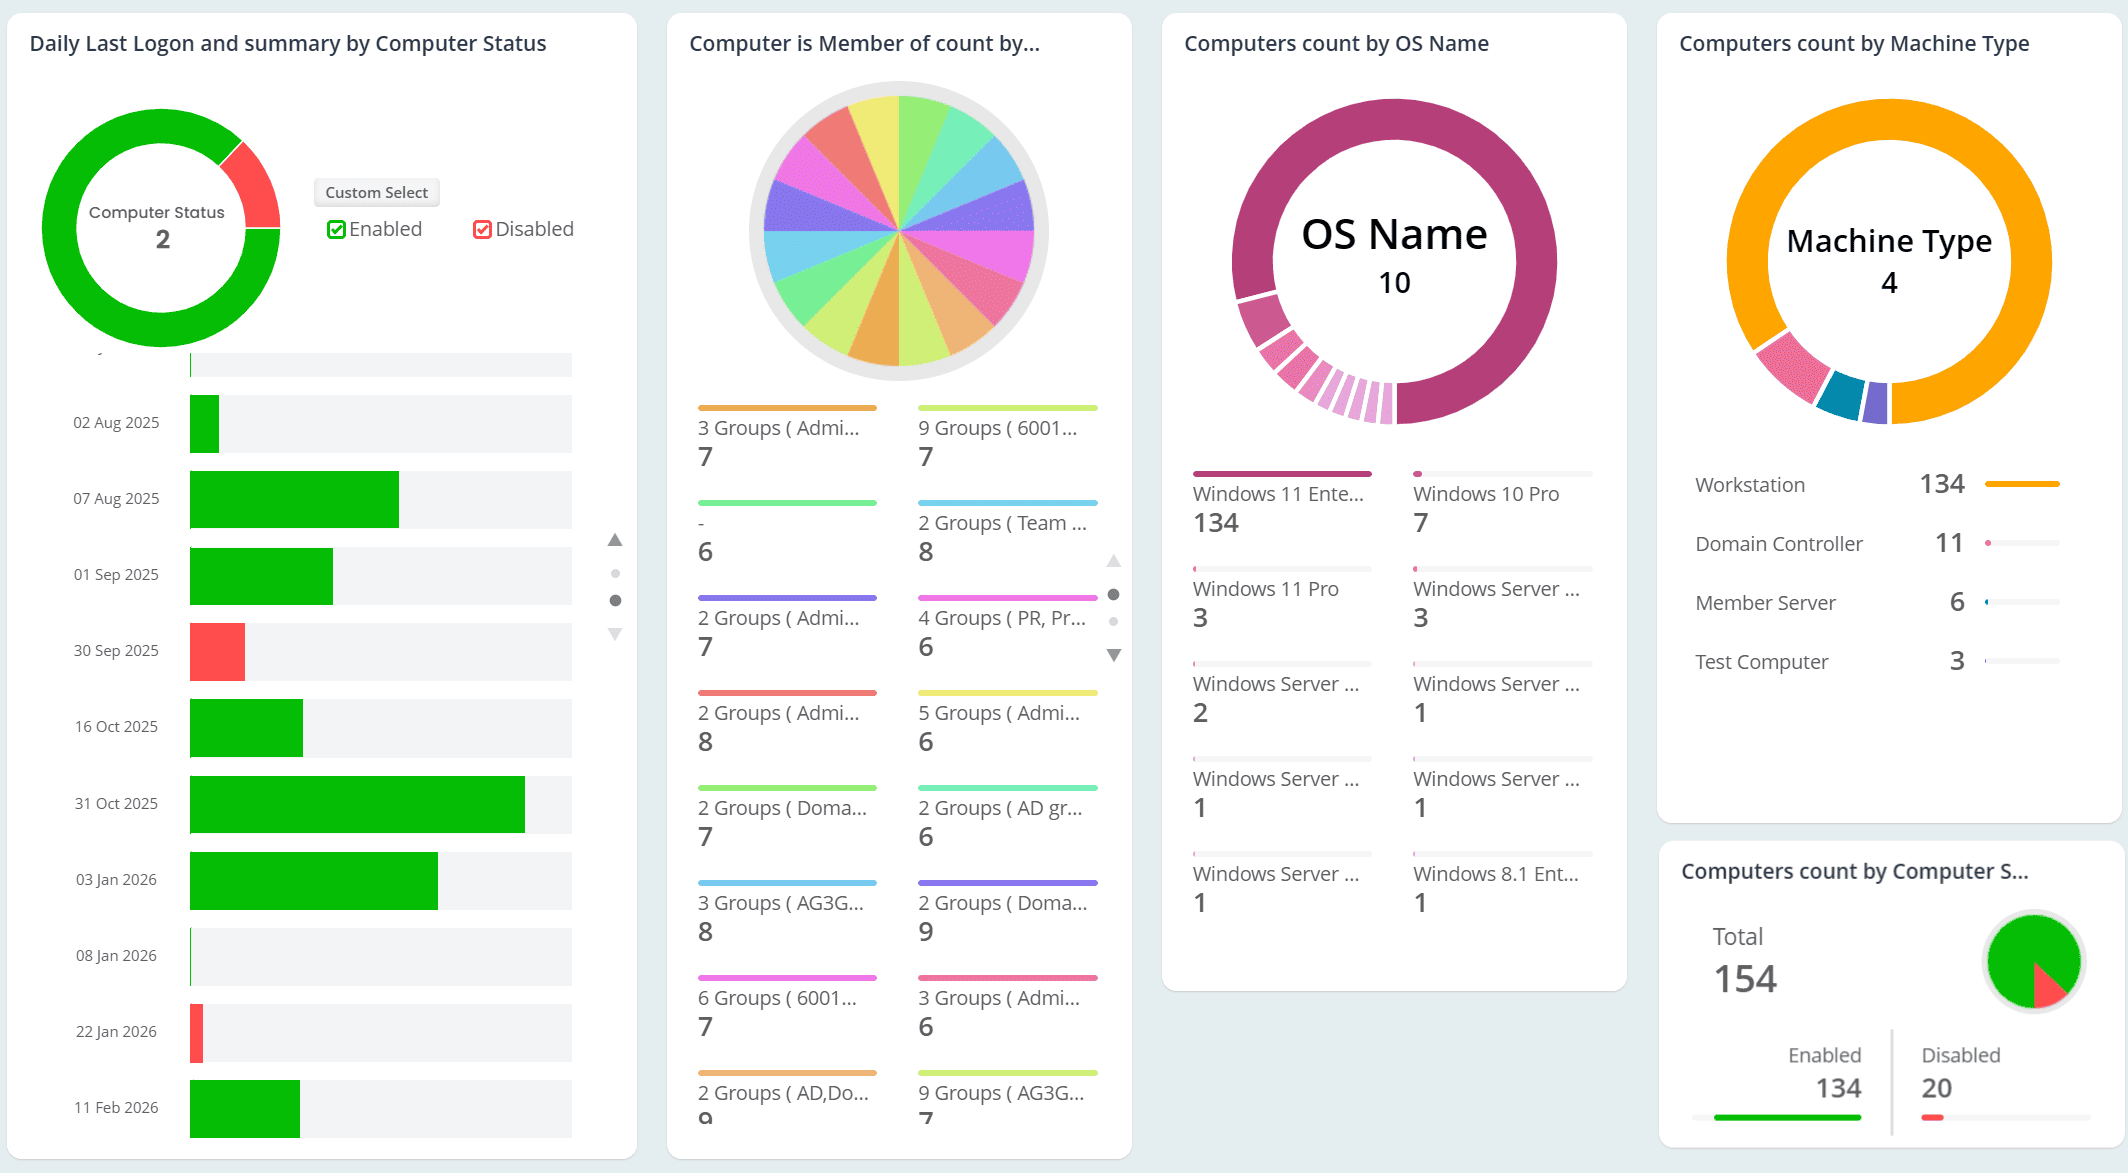Click the down arrow in the group member list

point(1113,655)
